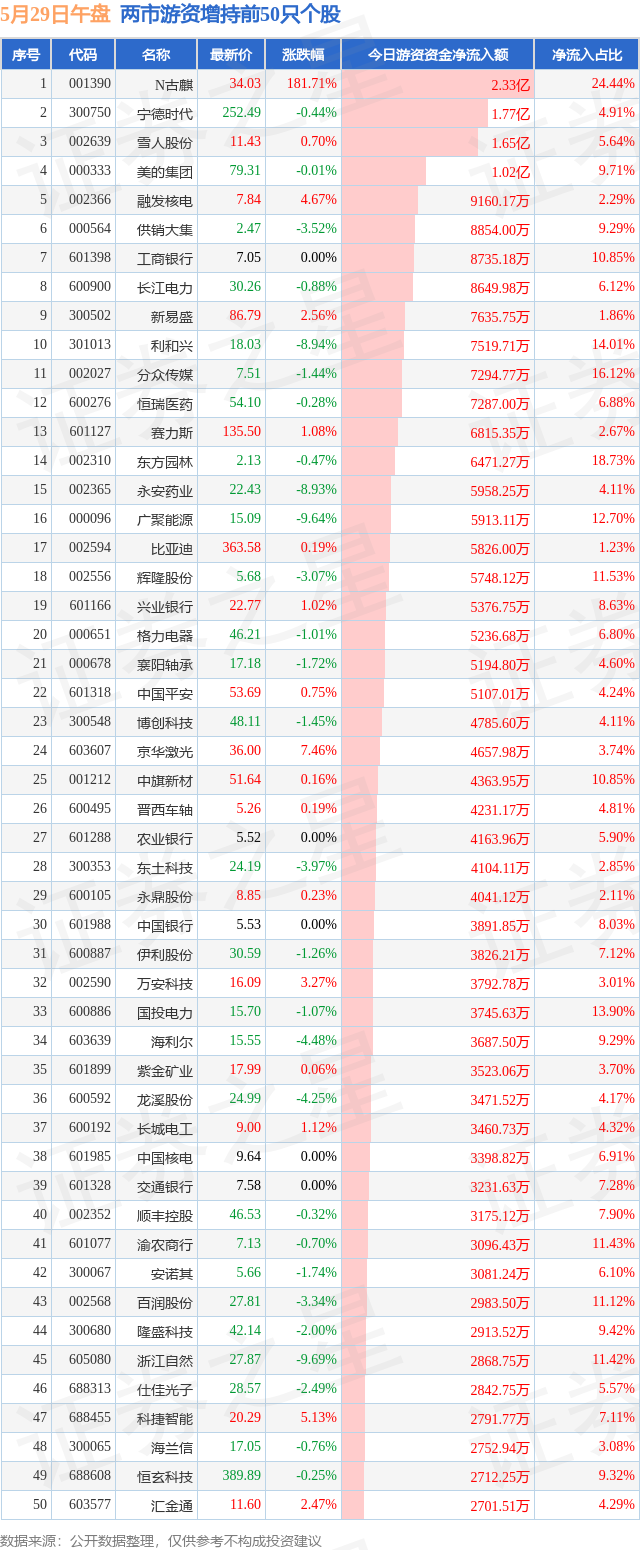The image size is (640, 1550).
Task: Click the stock name 格力电器
Action: pos(165,636)
